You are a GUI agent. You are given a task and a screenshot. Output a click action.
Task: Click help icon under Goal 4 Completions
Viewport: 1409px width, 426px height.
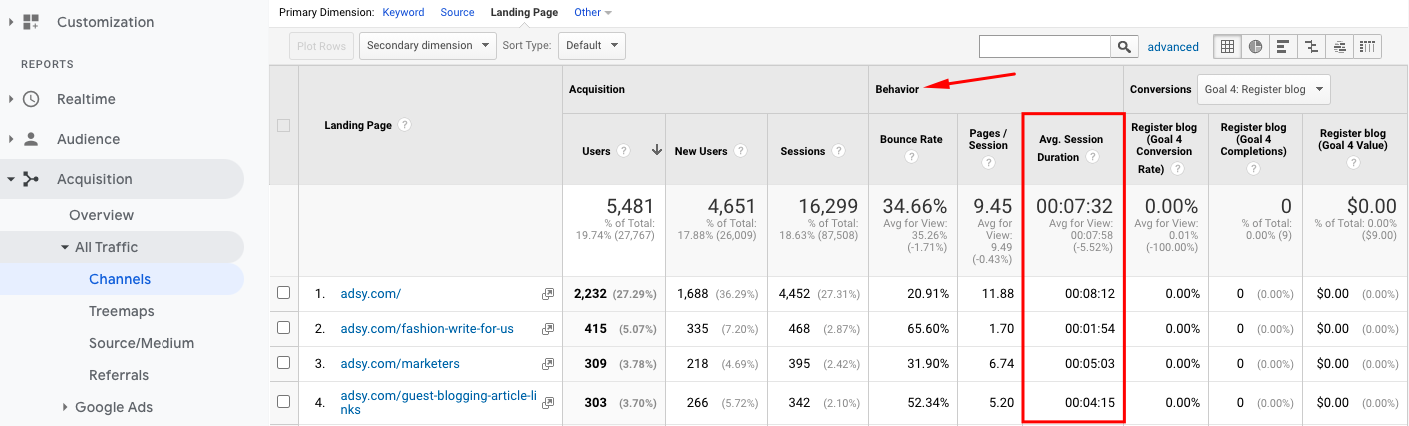point(1253,169)
